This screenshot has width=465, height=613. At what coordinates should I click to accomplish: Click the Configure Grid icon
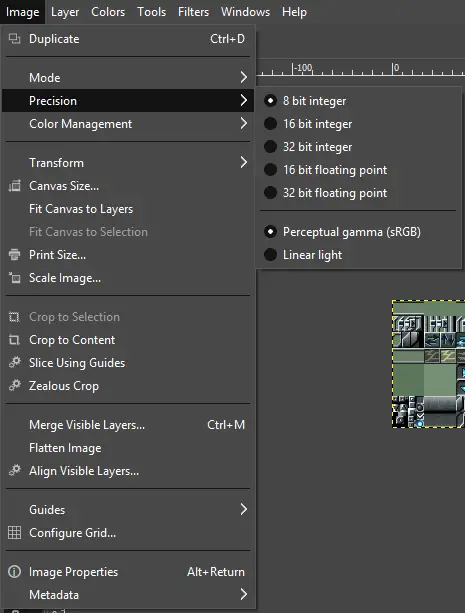pos(14,533)
